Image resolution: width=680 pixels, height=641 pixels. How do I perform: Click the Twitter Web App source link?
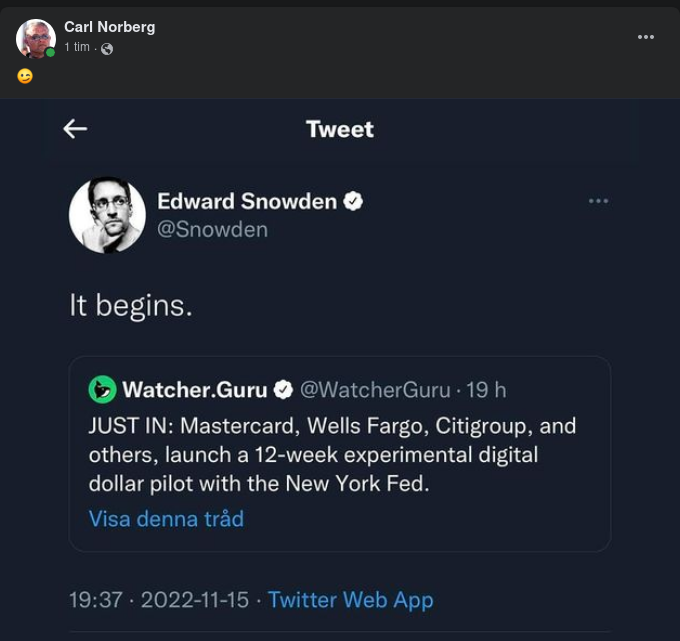tap(350, 600)
